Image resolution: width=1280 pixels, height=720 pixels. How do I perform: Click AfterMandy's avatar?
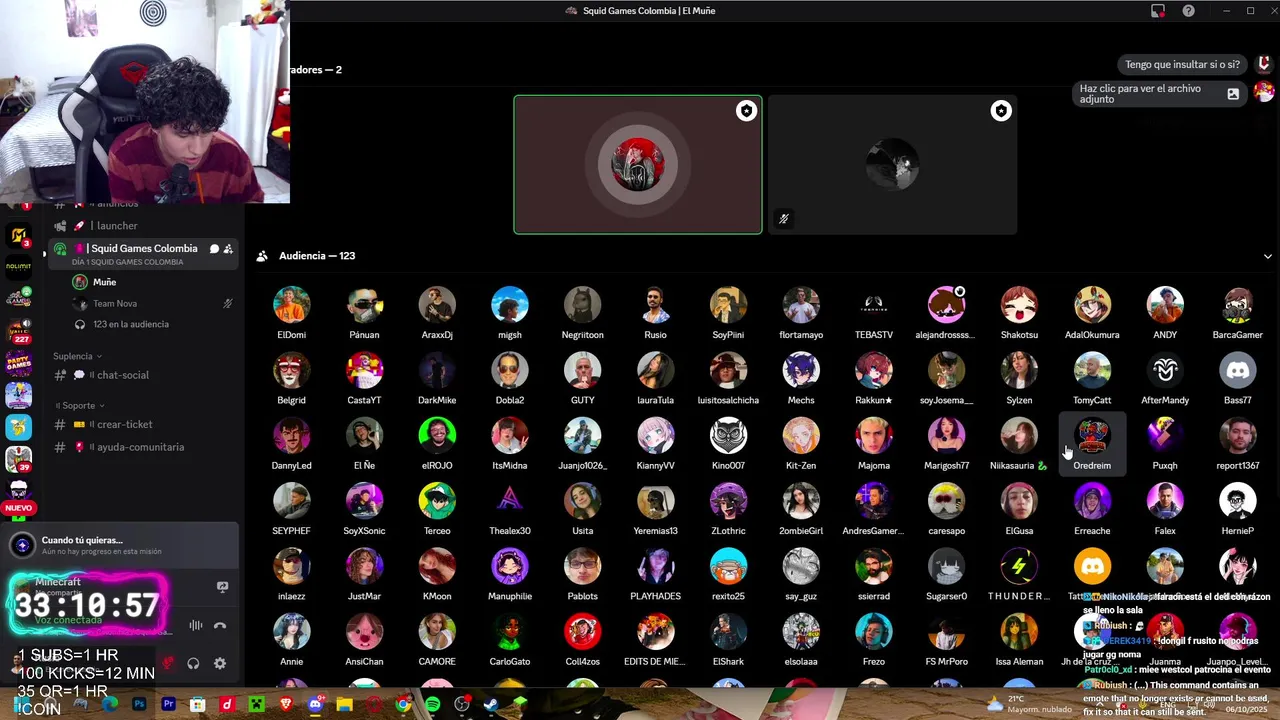(1165, 370)
